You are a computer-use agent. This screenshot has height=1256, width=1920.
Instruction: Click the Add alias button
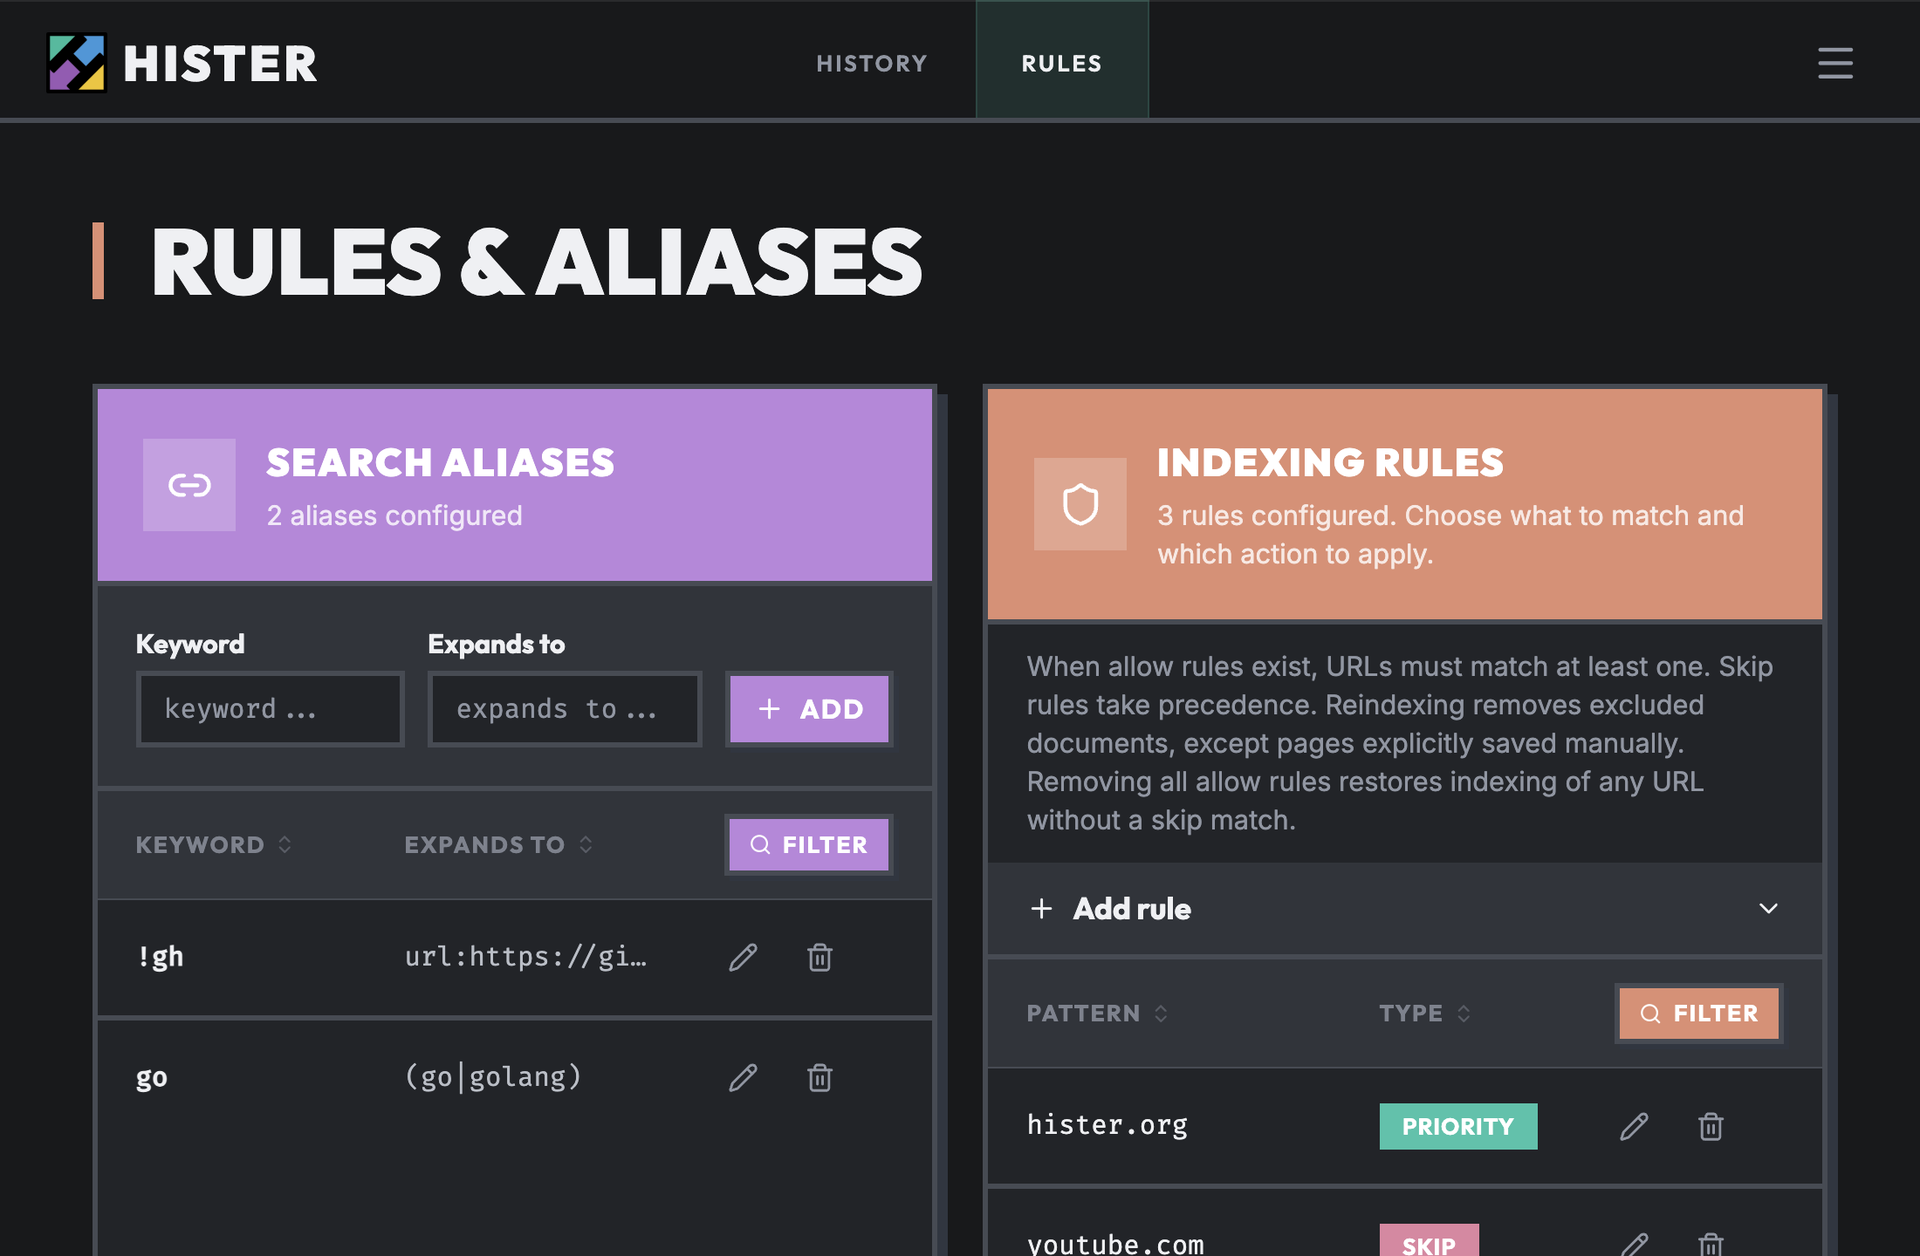[809, 709]
